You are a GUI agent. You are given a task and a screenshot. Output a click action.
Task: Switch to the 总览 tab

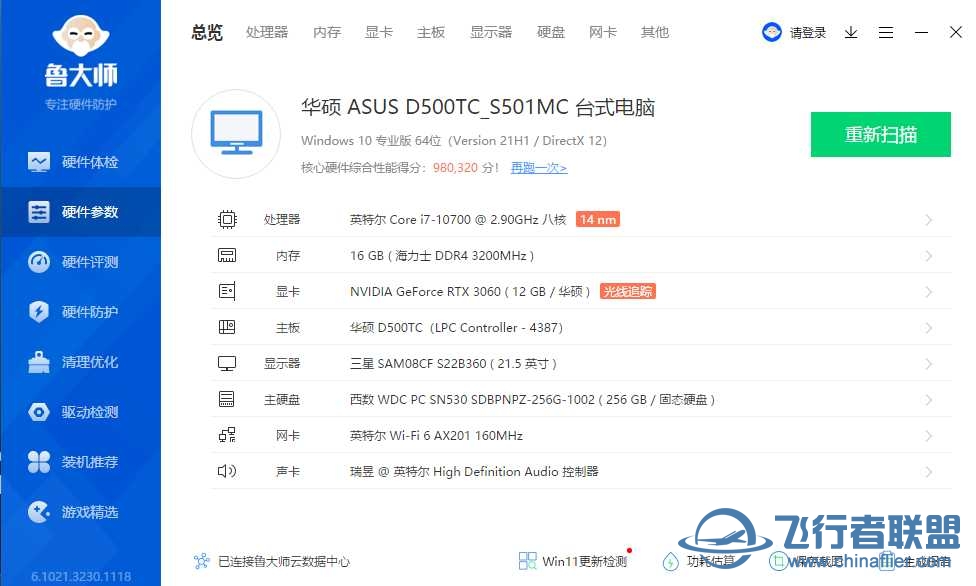pos(207,32)
